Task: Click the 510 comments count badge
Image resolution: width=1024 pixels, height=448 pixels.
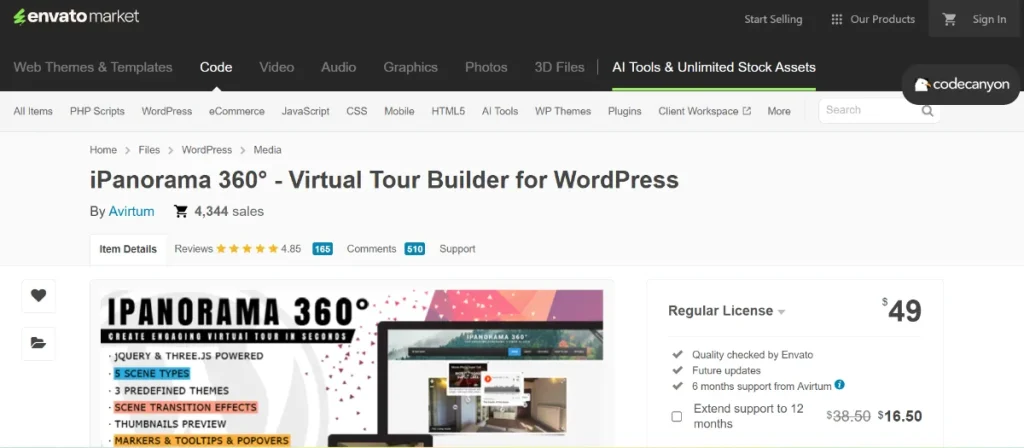Action: (415, 249)
